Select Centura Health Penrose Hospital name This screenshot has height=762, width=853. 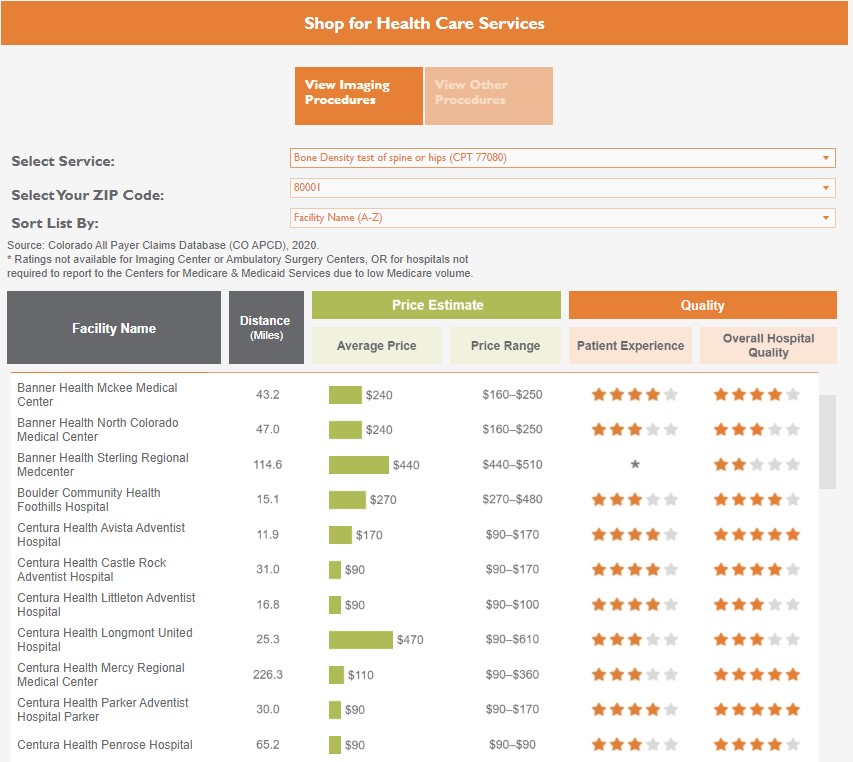point(105,745)
